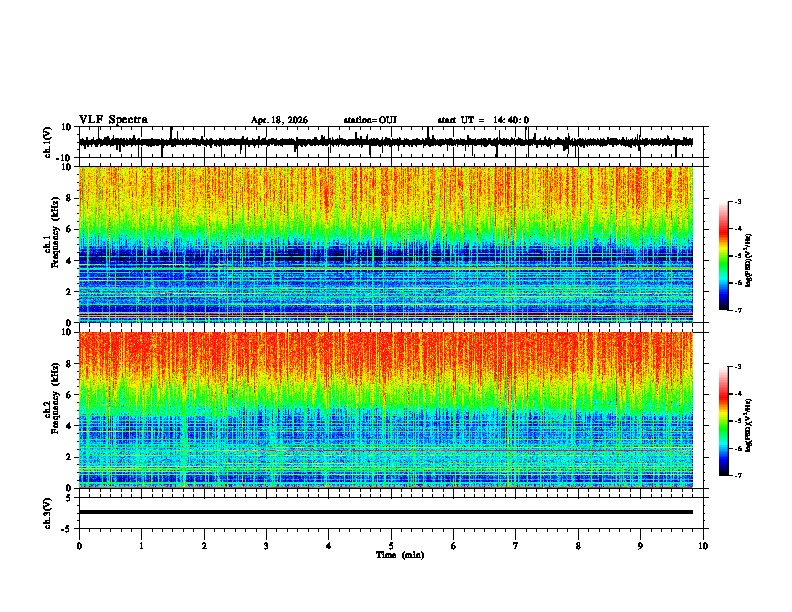Screen dimensions: 792x612
Task: Click the Time (min) axis label
Action: click(x=400, y=555)
